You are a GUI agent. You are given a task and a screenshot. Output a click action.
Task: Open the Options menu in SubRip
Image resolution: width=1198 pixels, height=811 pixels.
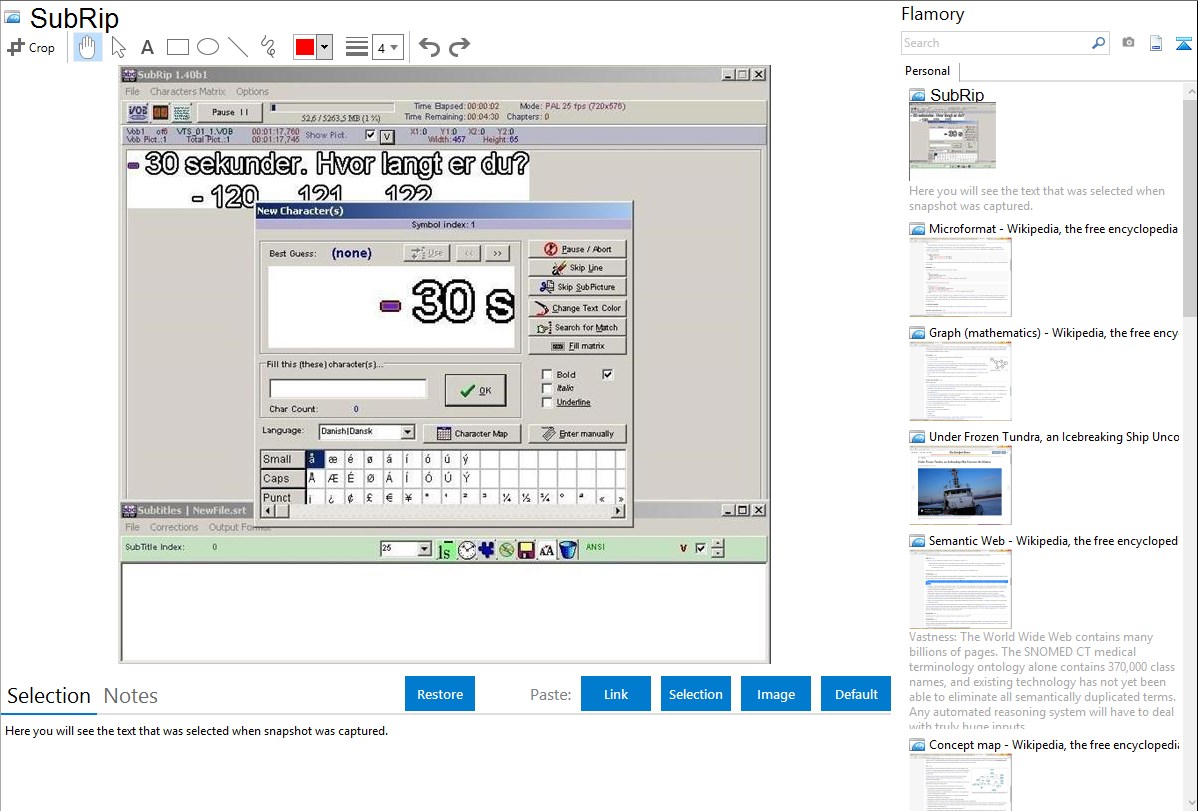coord(252,92)
